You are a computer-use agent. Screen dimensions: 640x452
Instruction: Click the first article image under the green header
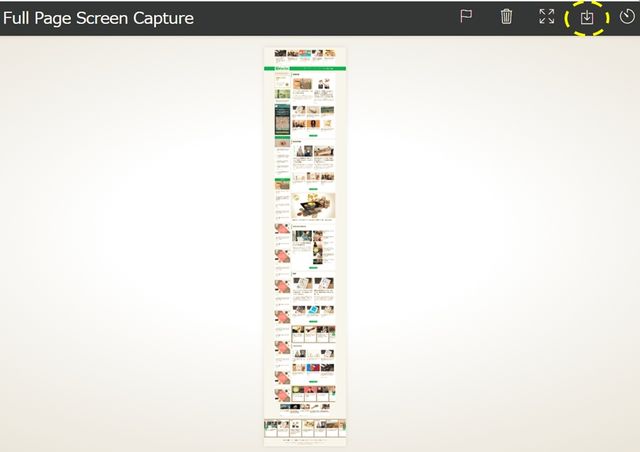tap(302, 84)
